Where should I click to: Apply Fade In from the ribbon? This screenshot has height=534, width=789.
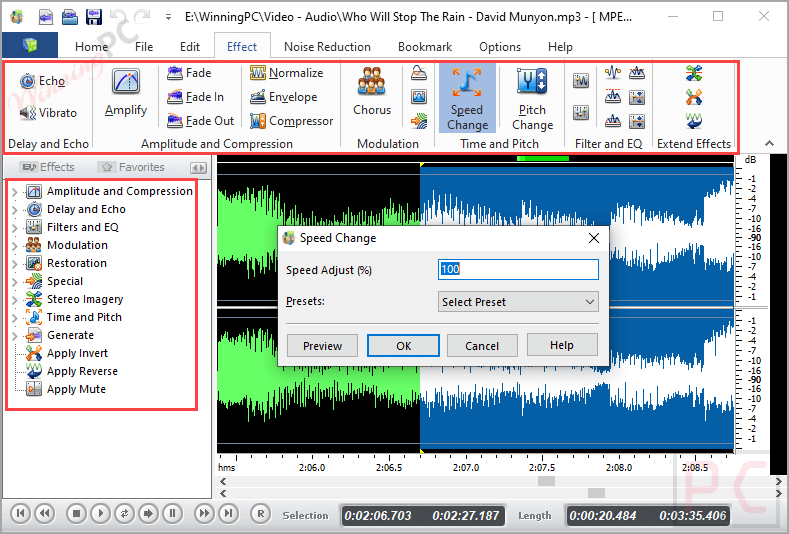(x=196, y=97)
